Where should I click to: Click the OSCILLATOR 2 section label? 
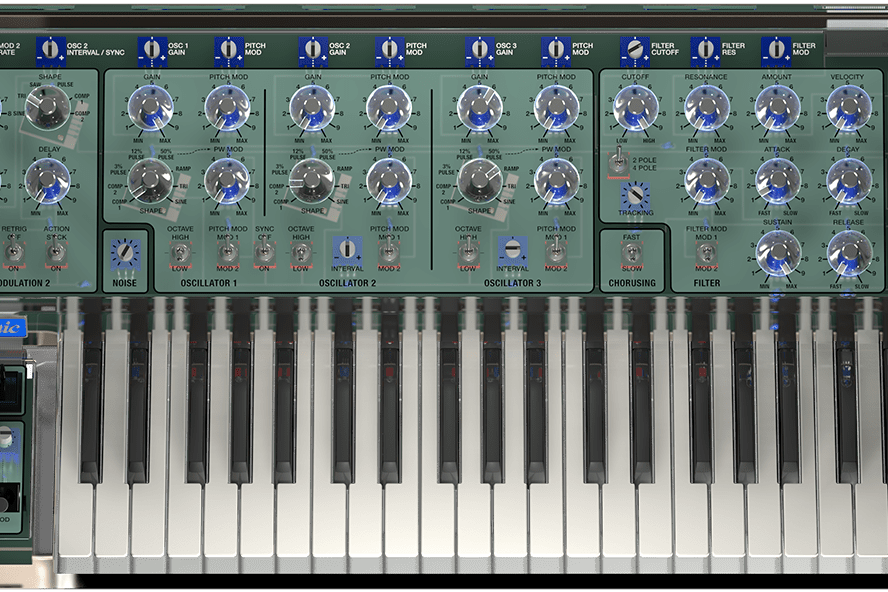[347, 283]
